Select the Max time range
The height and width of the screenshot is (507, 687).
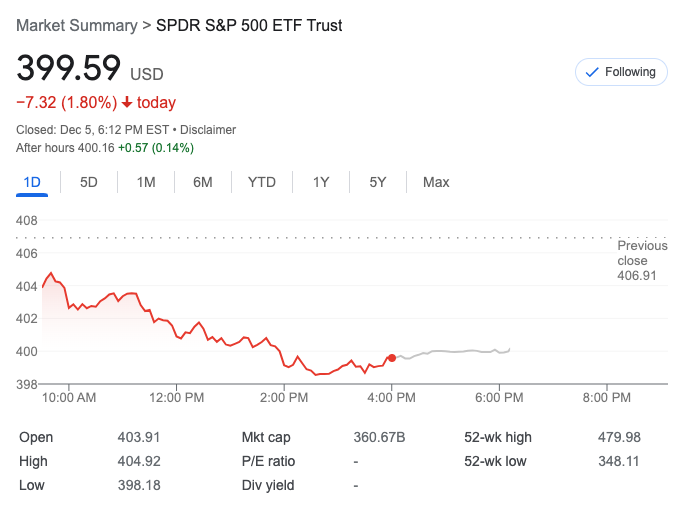pos(436,182)
